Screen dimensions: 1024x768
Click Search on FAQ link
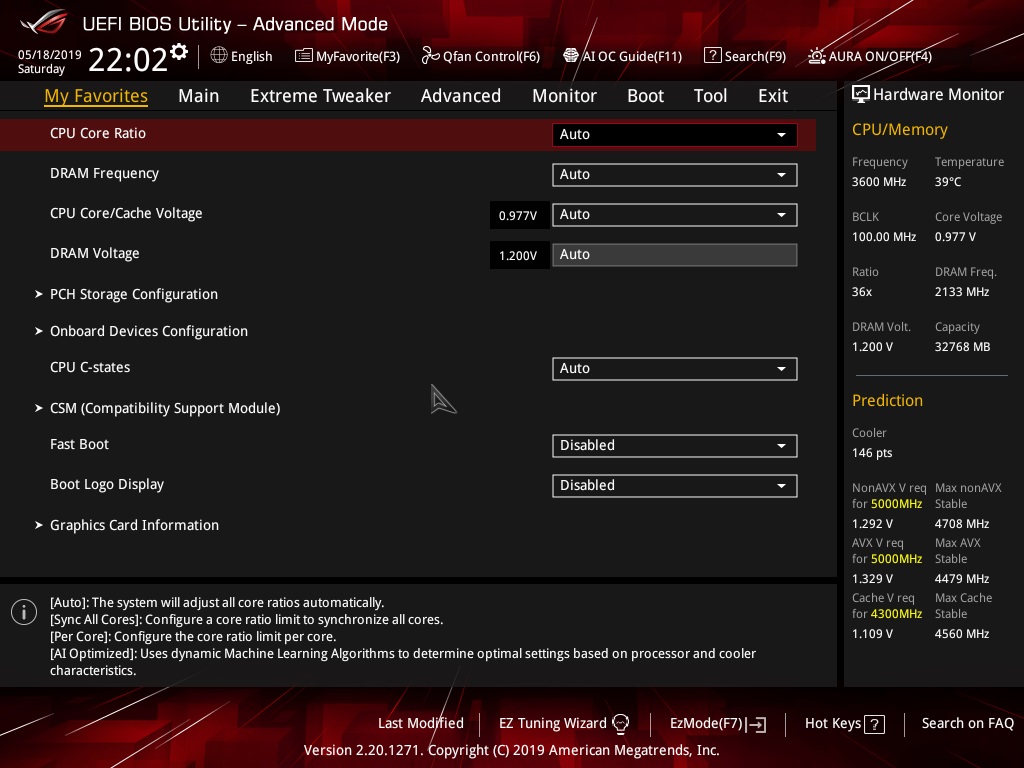(967, 724)
